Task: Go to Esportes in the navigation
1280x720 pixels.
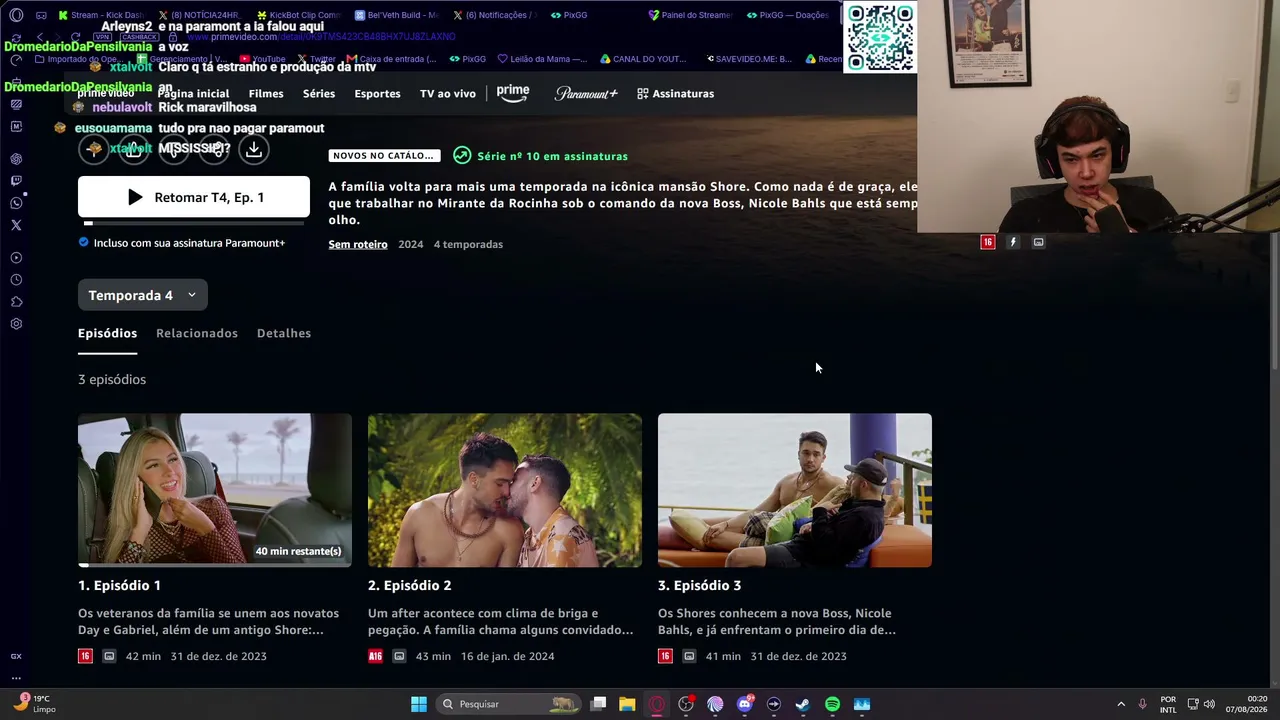Action: [x=377, y=93]
